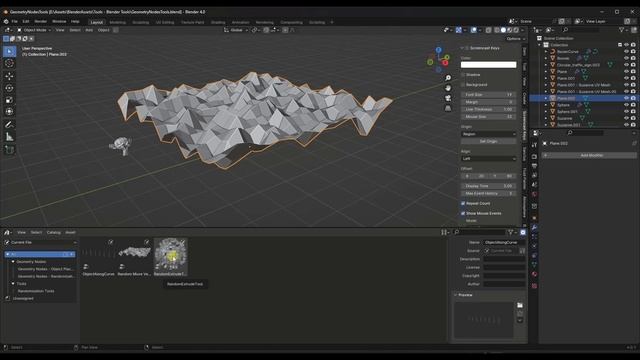640x360 pixels.
Task: Click the viewport pan hand icon
Action: click(x=448, y=88)
